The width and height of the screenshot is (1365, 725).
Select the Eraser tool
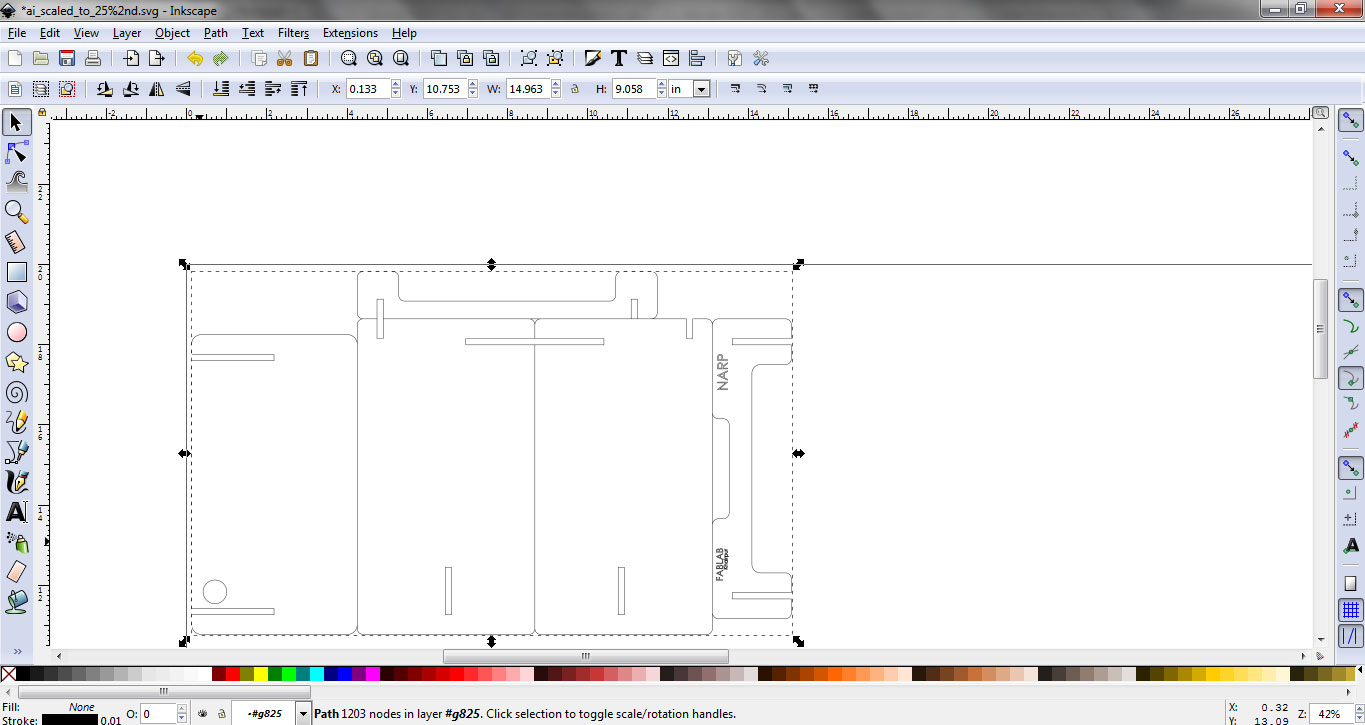coord(17,572)
